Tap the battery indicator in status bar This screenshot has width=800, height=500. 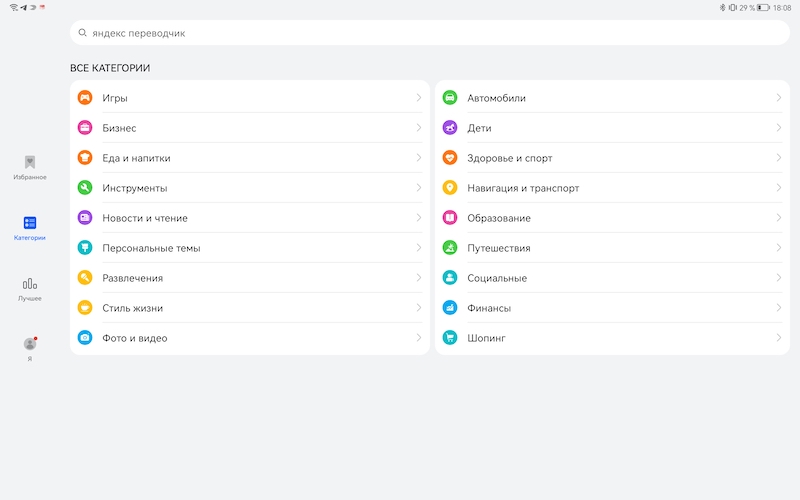tap(763, 7)
